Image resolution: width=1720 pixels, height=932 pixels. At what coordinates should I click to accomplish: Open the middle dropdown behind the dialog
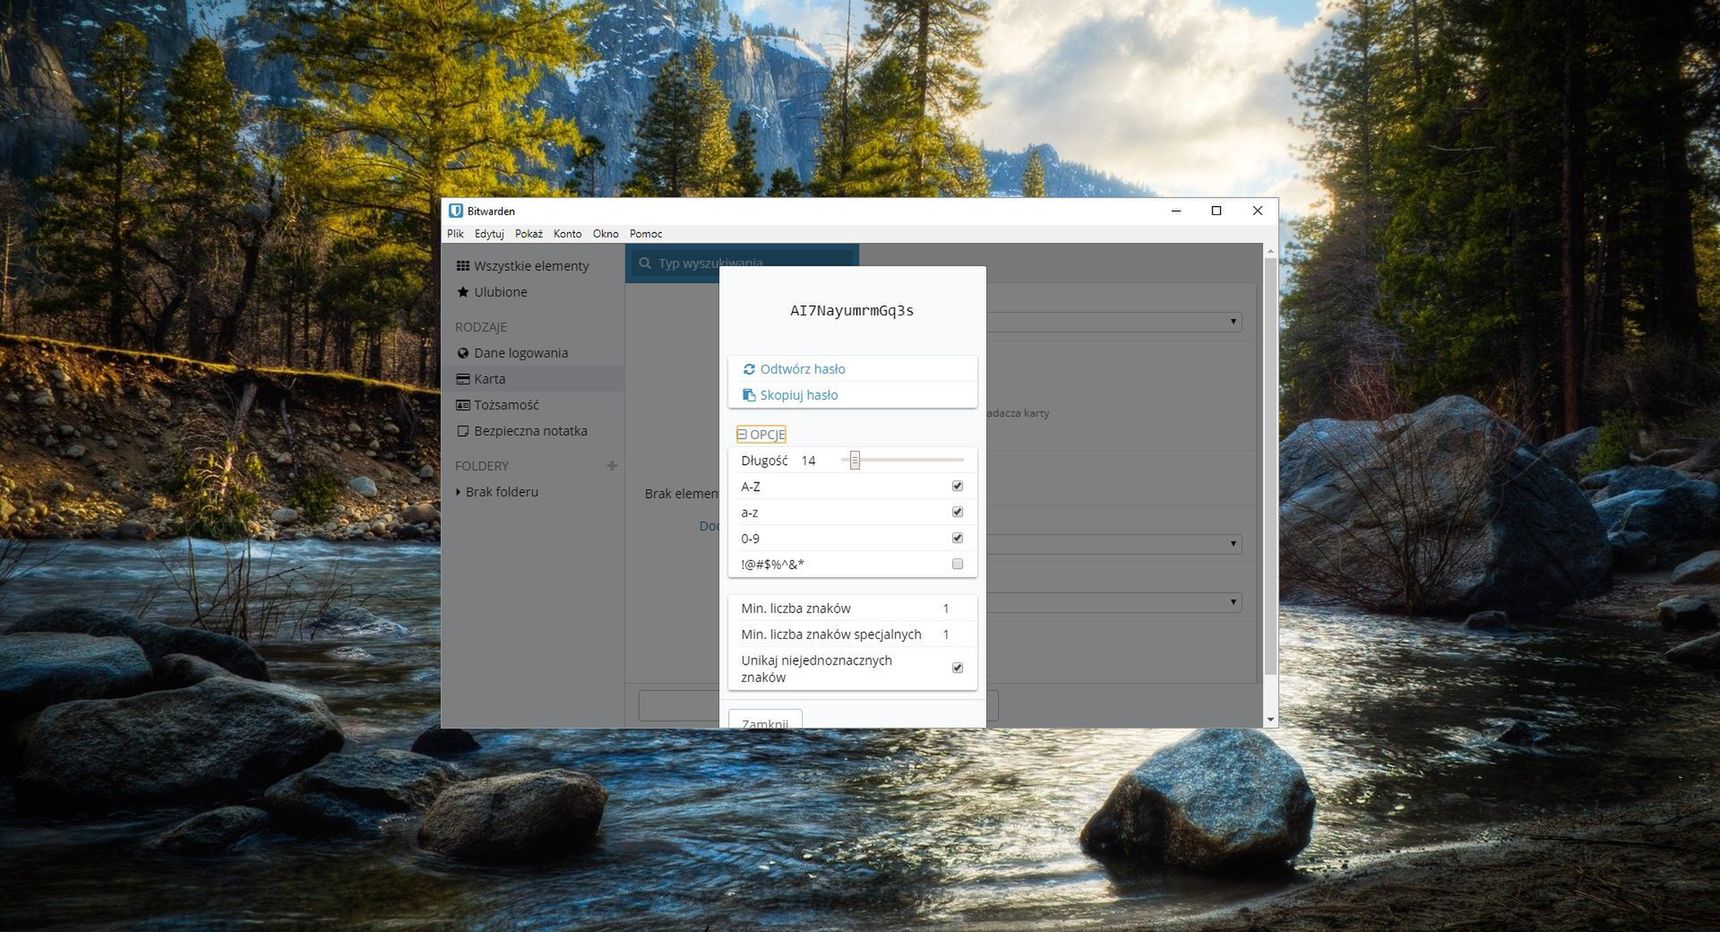[x=1114, y=544]
